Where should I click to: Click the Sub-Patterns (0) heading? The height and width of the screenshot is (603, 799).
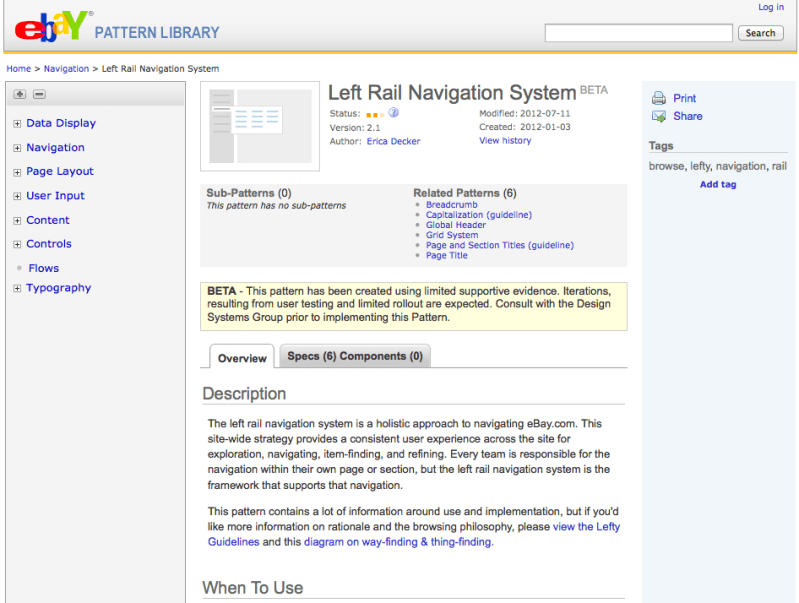[249, 193]
